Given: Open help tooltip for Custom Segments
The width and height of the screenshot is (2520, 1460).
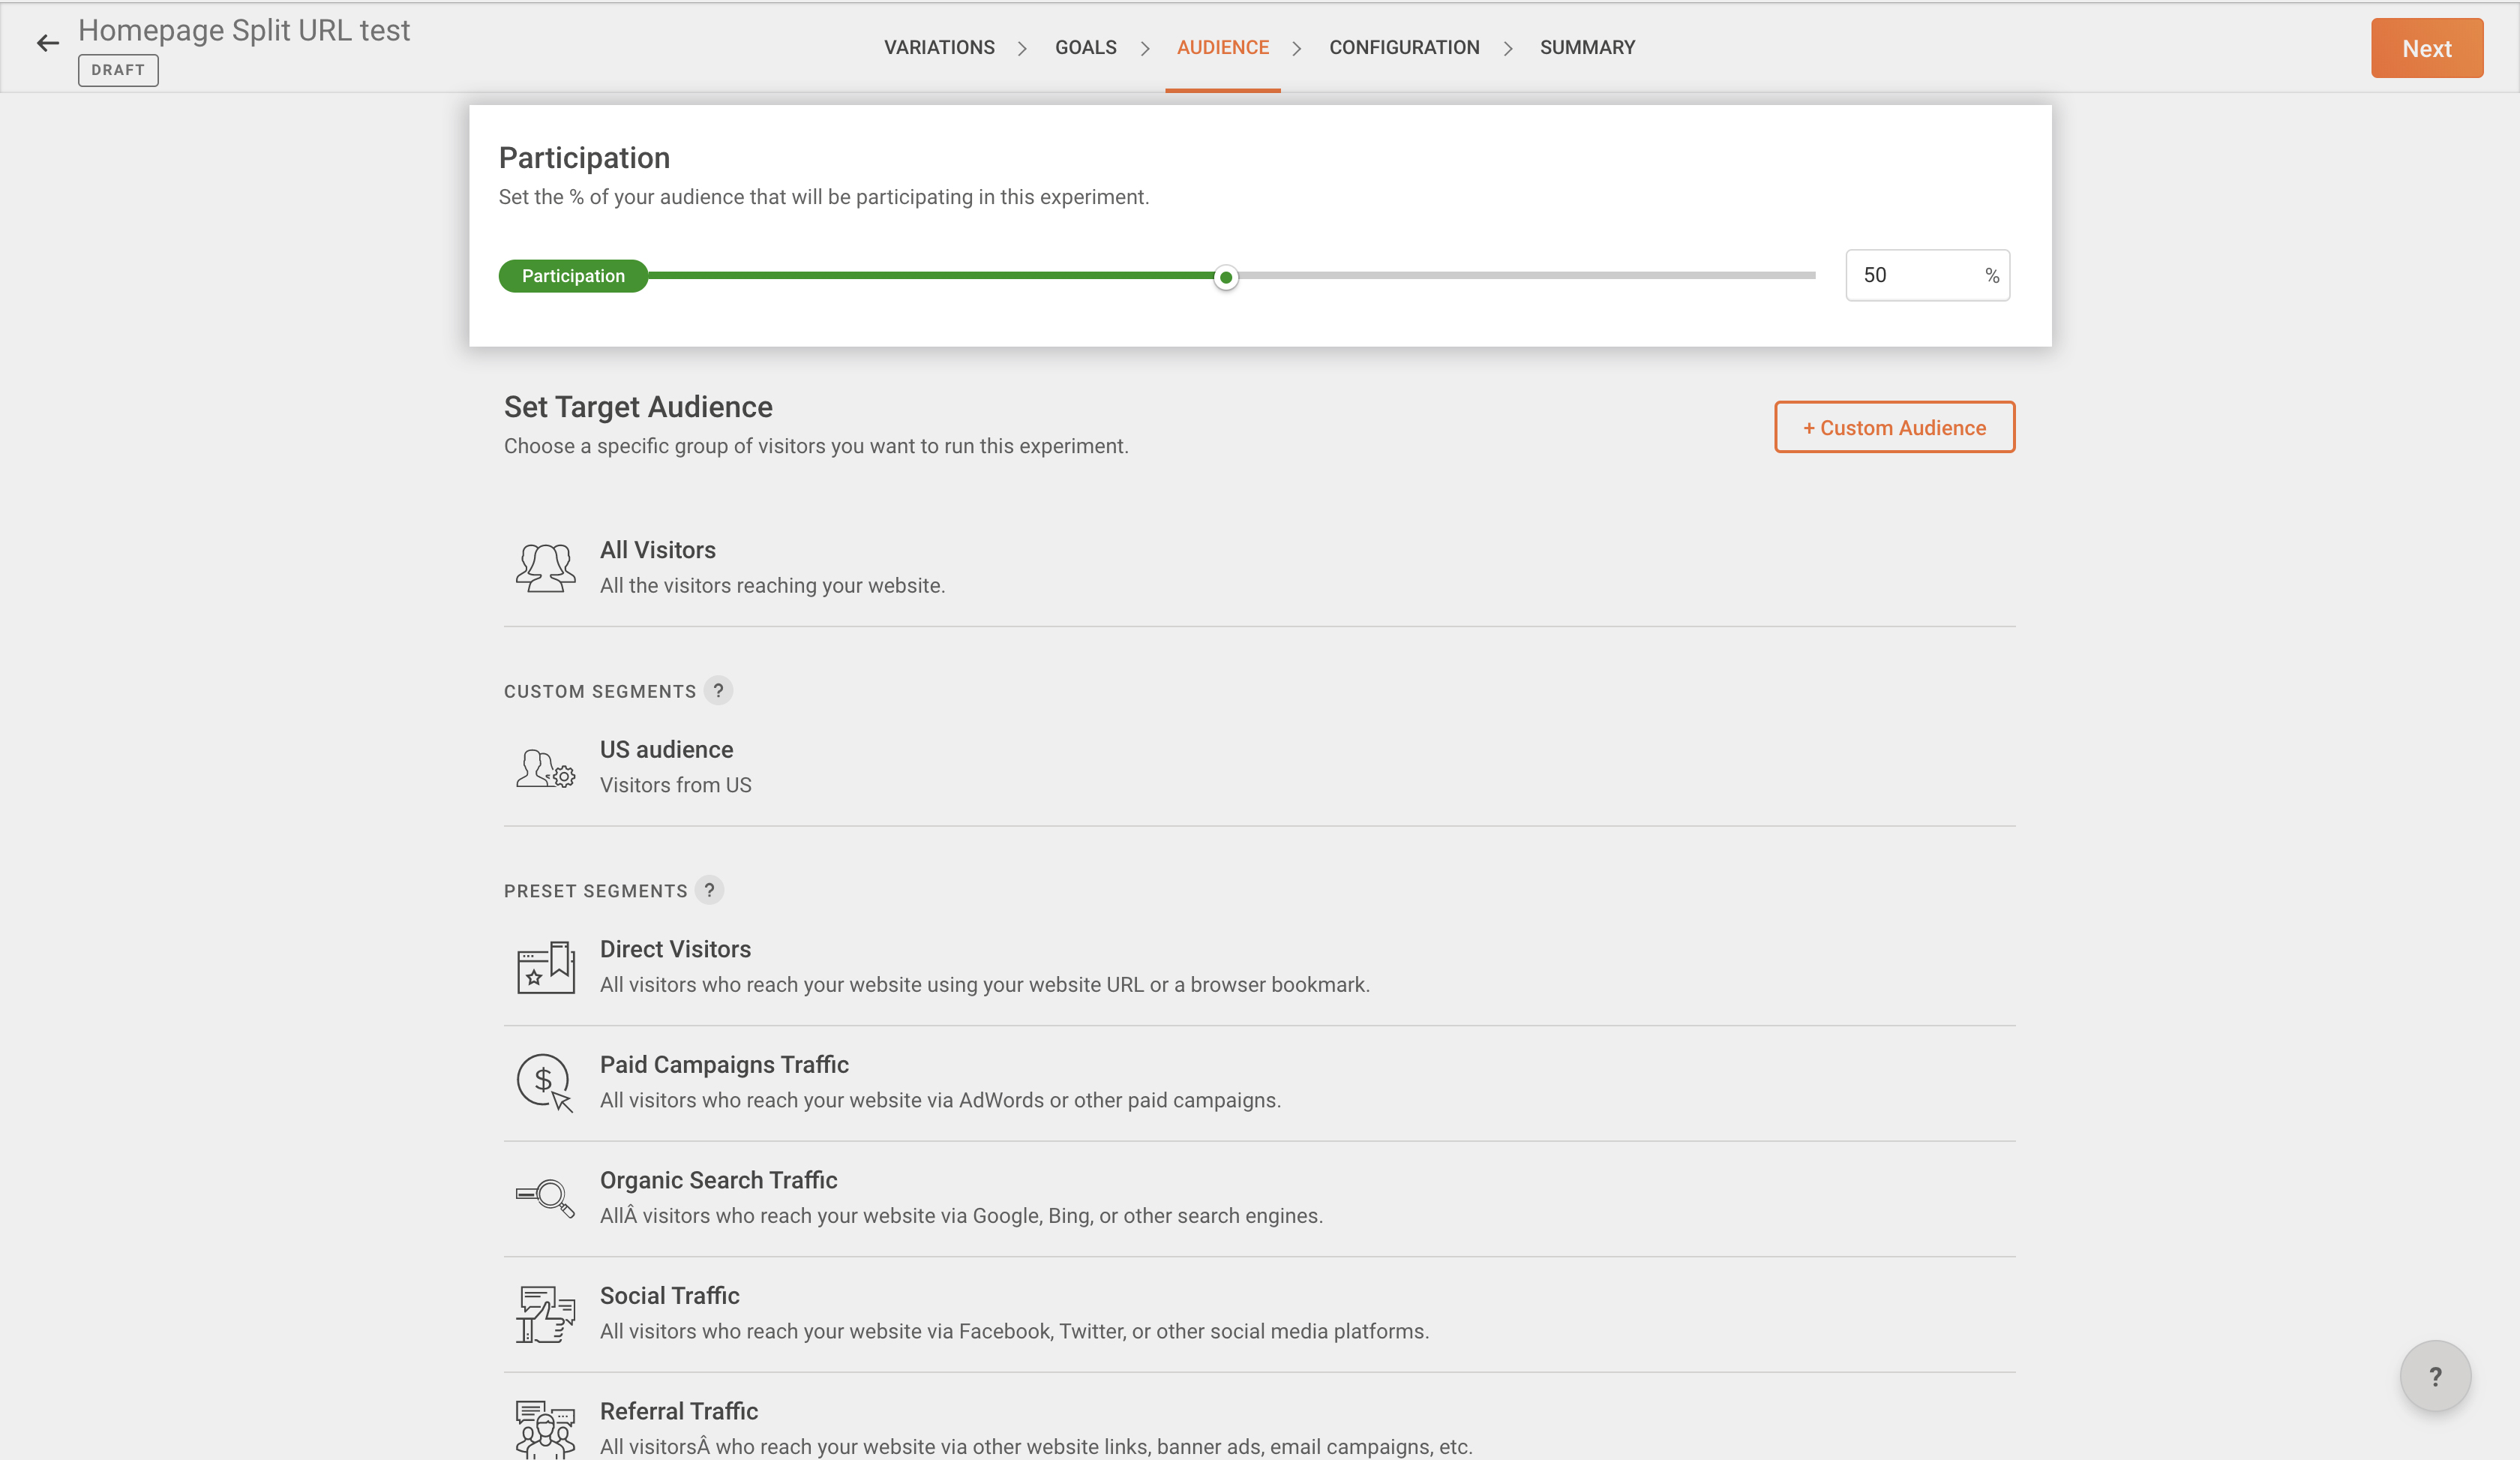Looking at the screenshot, I should click(718, 691).
